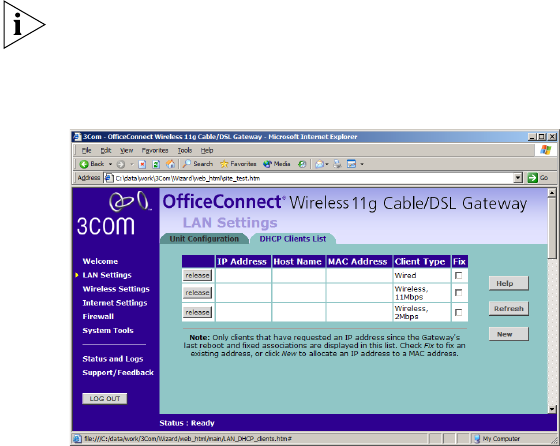This screenshot has width=560, height=446.
Task: Go to the Home page icon
Action: pos(170,164)
